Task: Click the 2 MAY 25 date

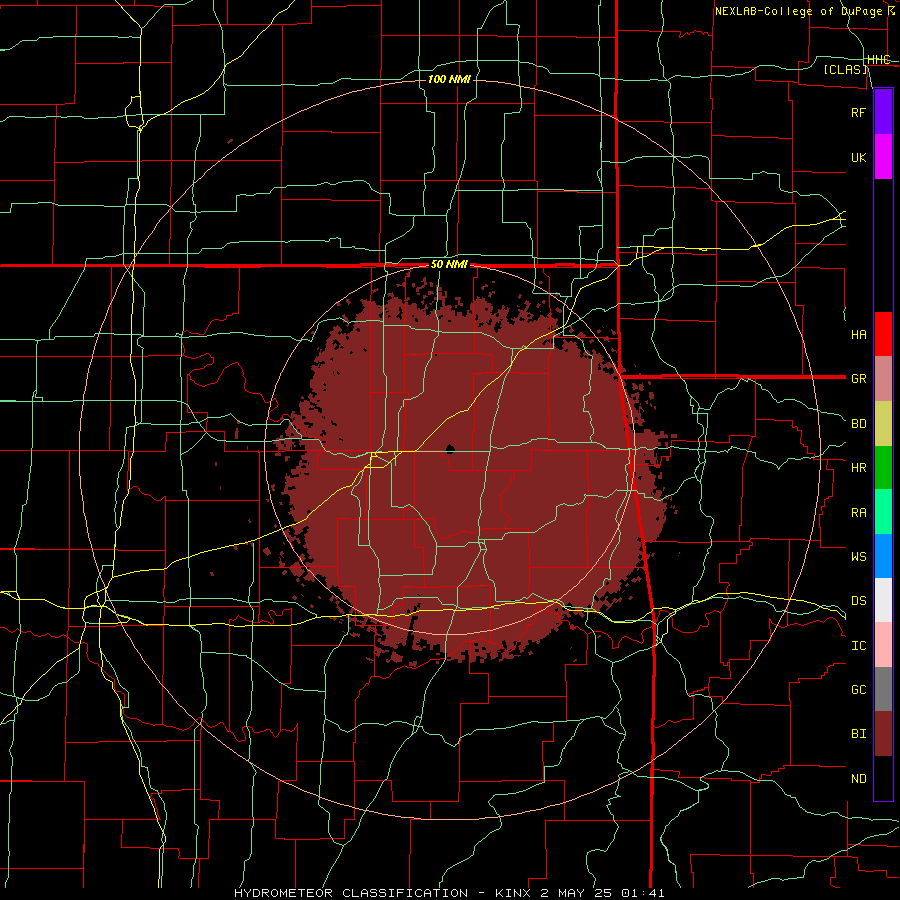Action: point(576,893)
